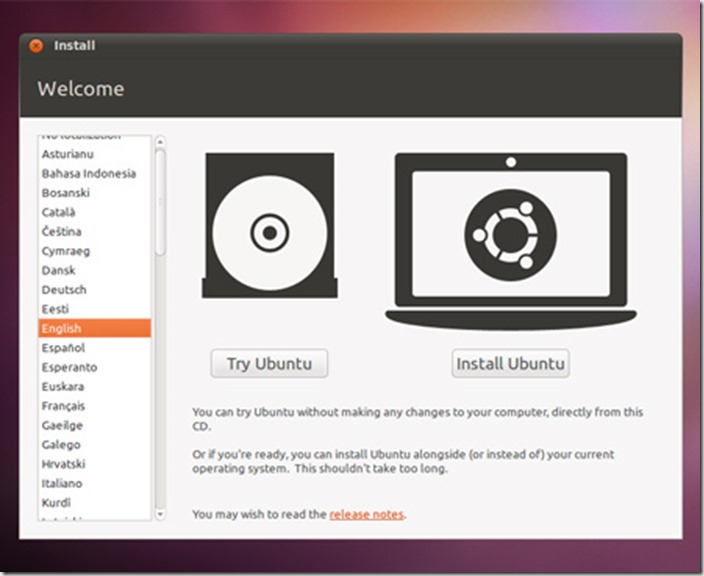Select Dansk language
This screenshot has height=576, width=704.
click(x=95, y=270)
